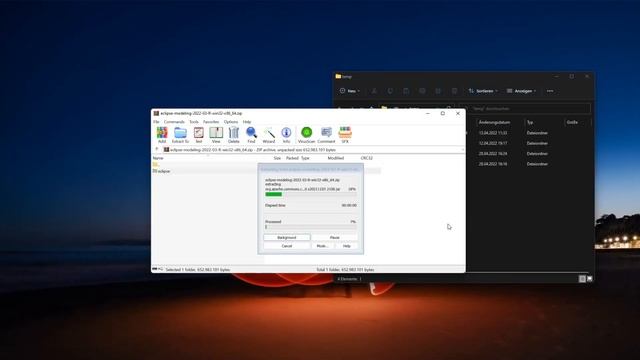Image resolution: width=640 pixels, height=360 pixels.
Task: Open the Favorites menu
Action: pos(211,122)
